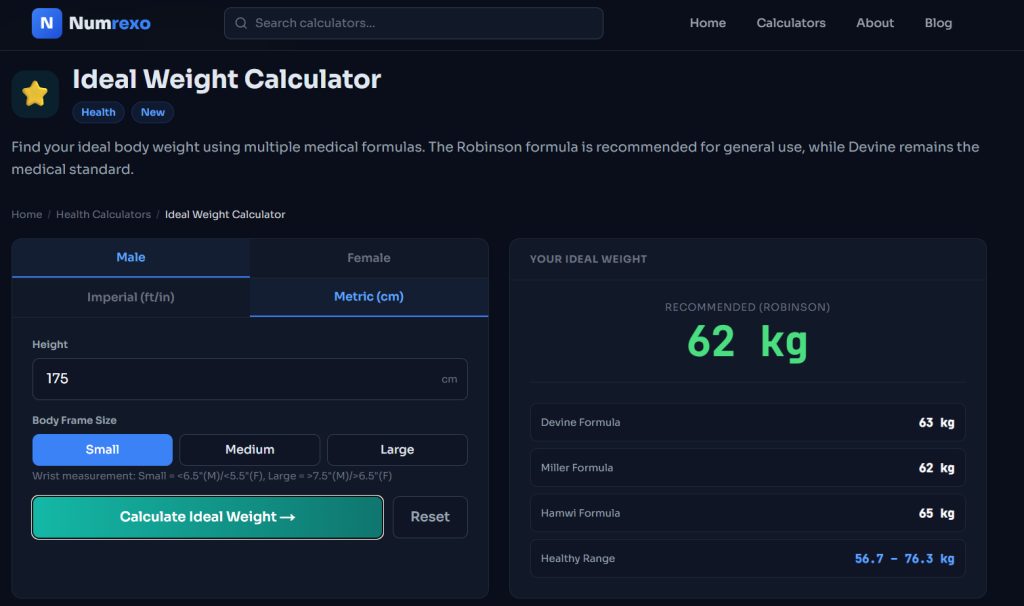Choose Imperial (ft/in) units tab
This screenshot has height=606, width=1024.
(x=131, y=297)
